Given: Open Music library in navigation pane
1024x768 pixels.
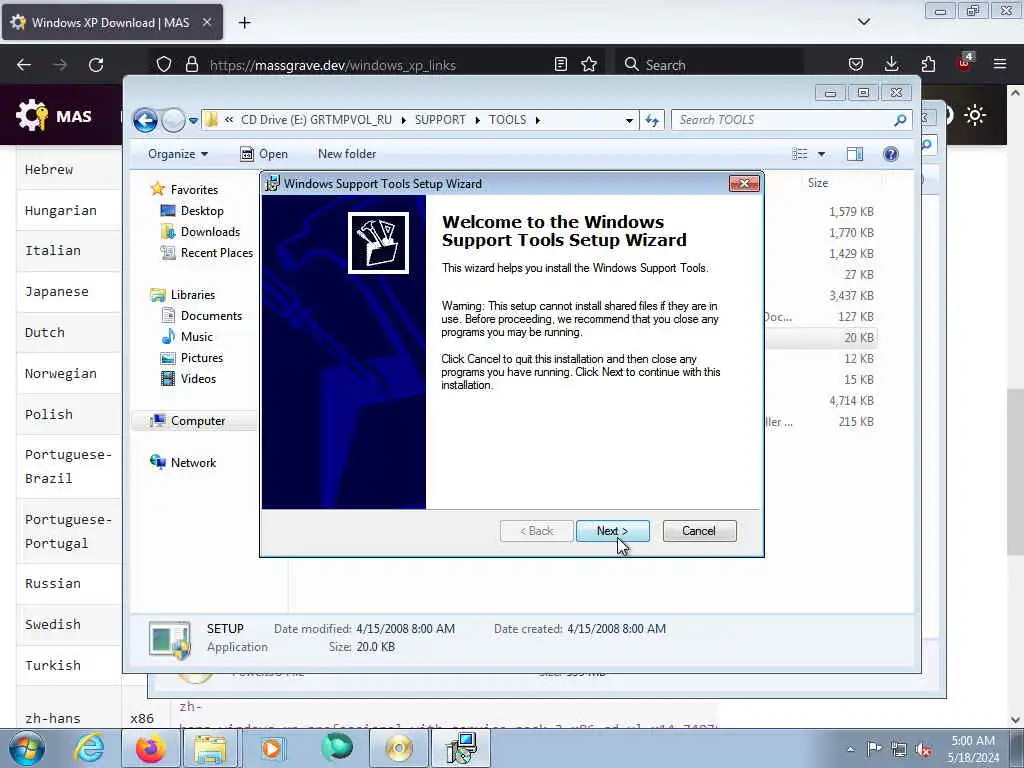Looking at the screenshot, I should click(197, 337).
